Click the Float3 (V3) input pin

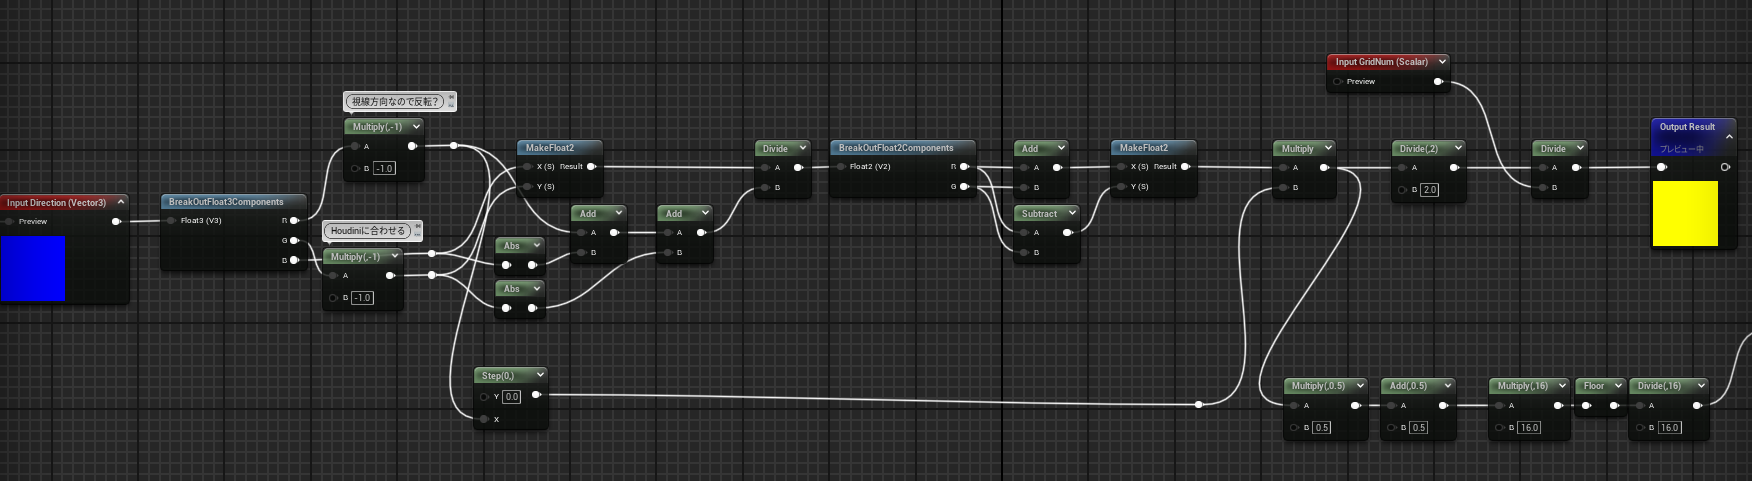[171, 220]
